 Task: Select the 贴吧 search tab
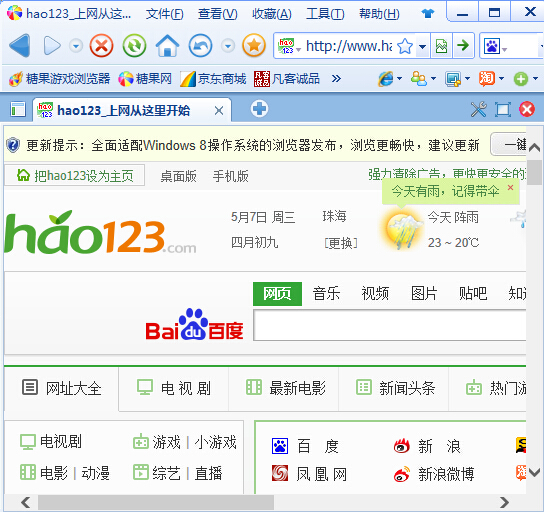[473, 294]
